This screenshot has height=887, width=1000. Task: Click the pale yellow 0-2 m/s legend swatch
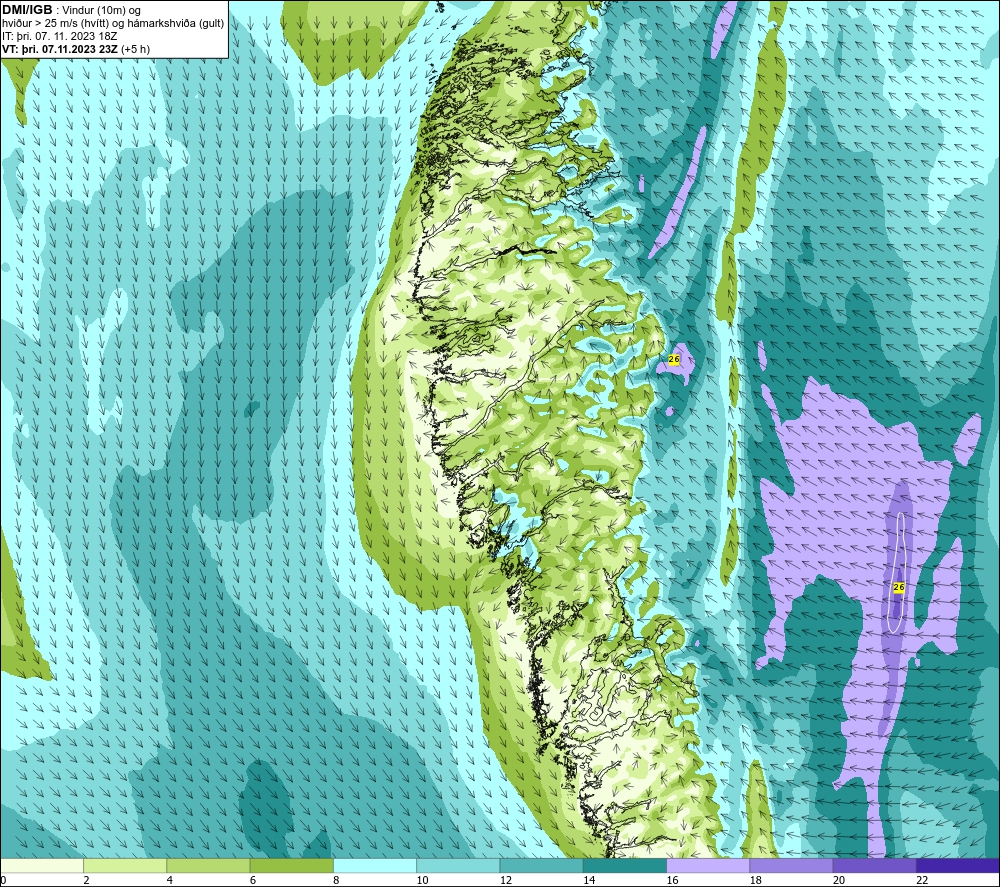tap(42, 865)
